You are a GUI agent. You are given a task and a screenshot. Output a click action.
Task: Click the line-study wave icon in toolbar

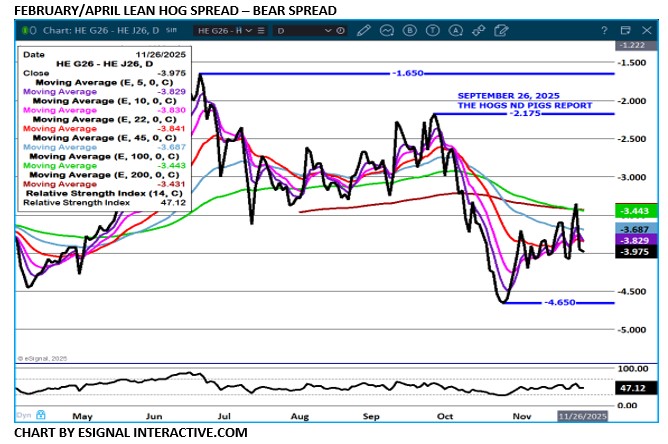click(x=386, y=32)
